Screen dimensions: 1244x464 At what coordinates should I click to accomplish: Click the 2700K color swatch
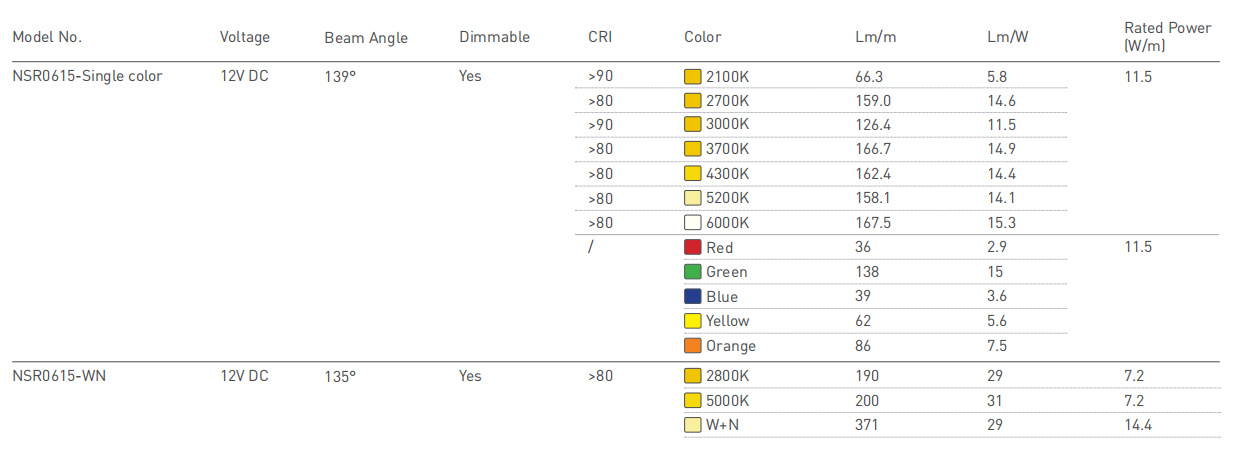[x=692, y=101]
